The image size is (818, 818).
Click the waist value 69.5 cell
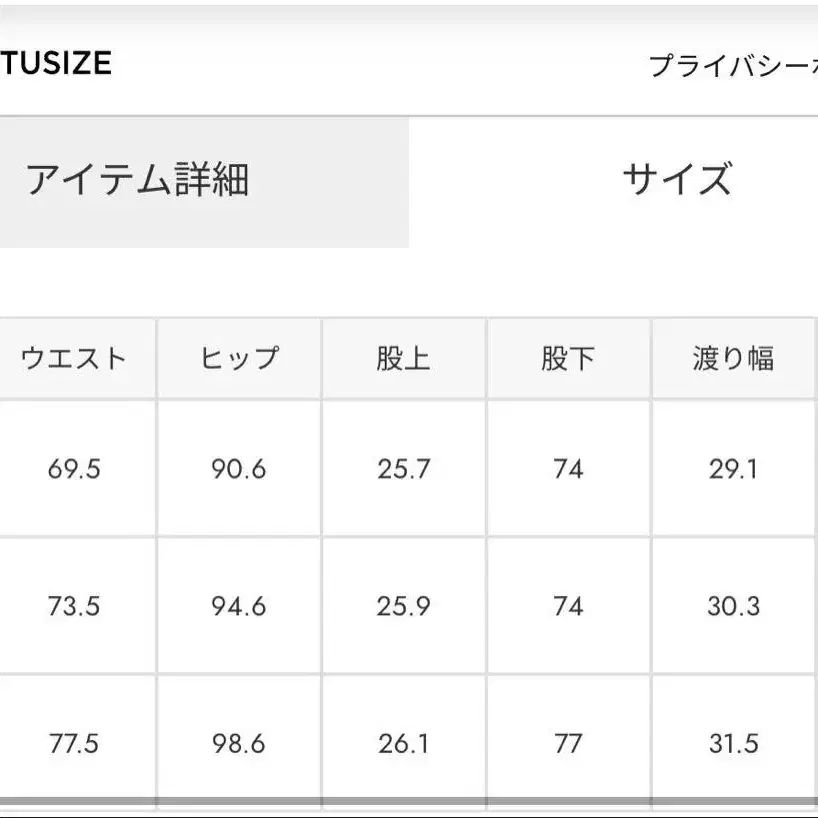tap(74, 469)
